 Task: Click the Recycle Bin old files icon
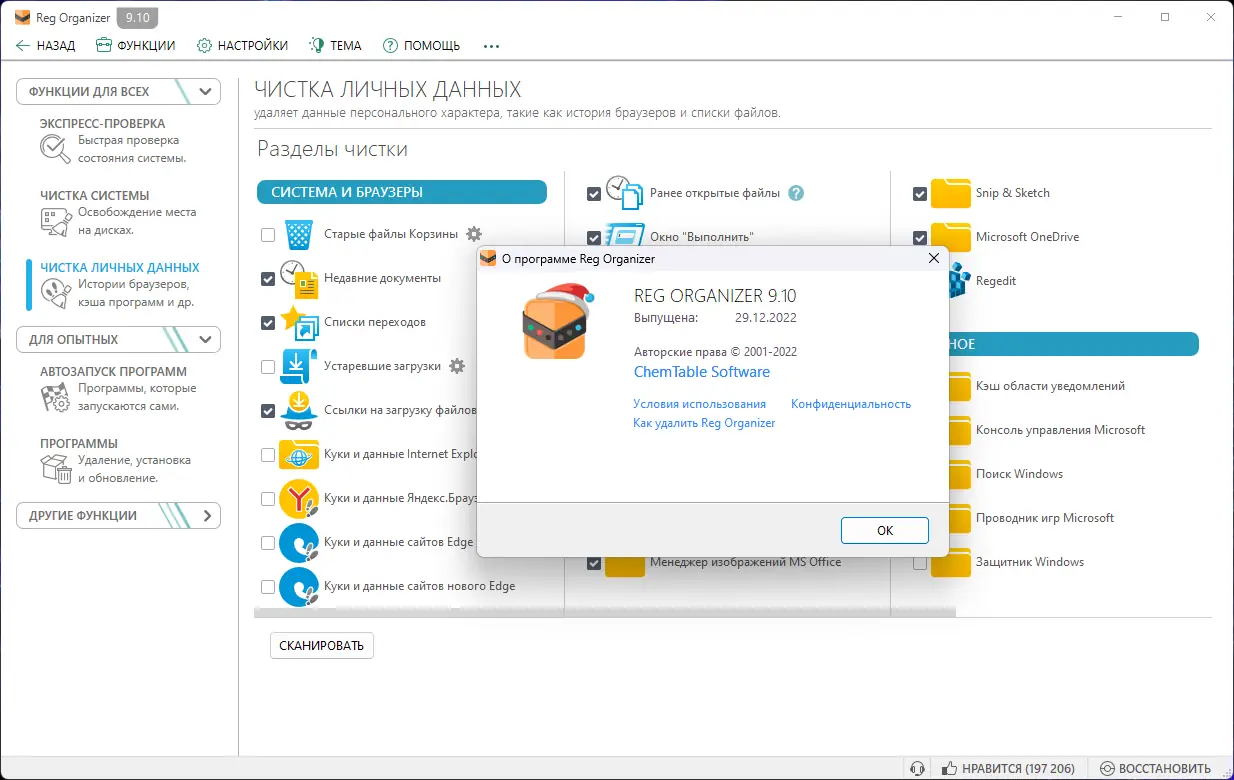(299, 235)
